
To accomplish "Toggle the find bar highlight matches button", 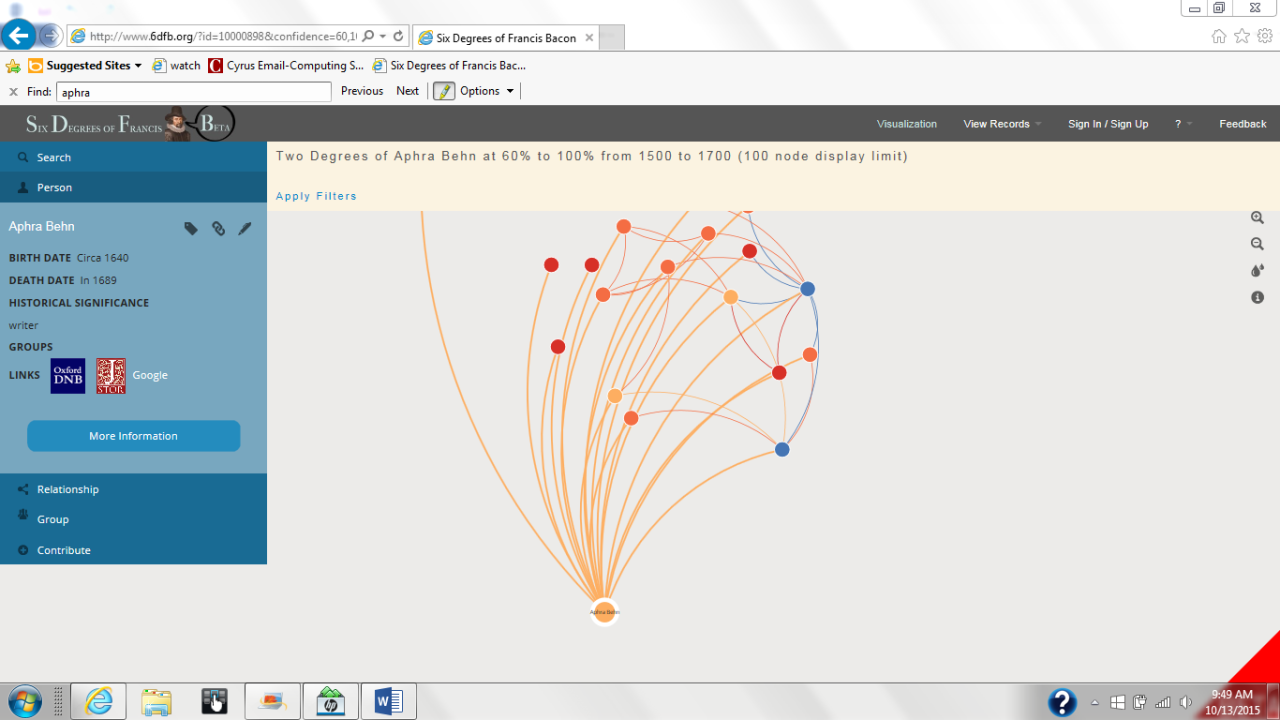I will pos(443,91).
